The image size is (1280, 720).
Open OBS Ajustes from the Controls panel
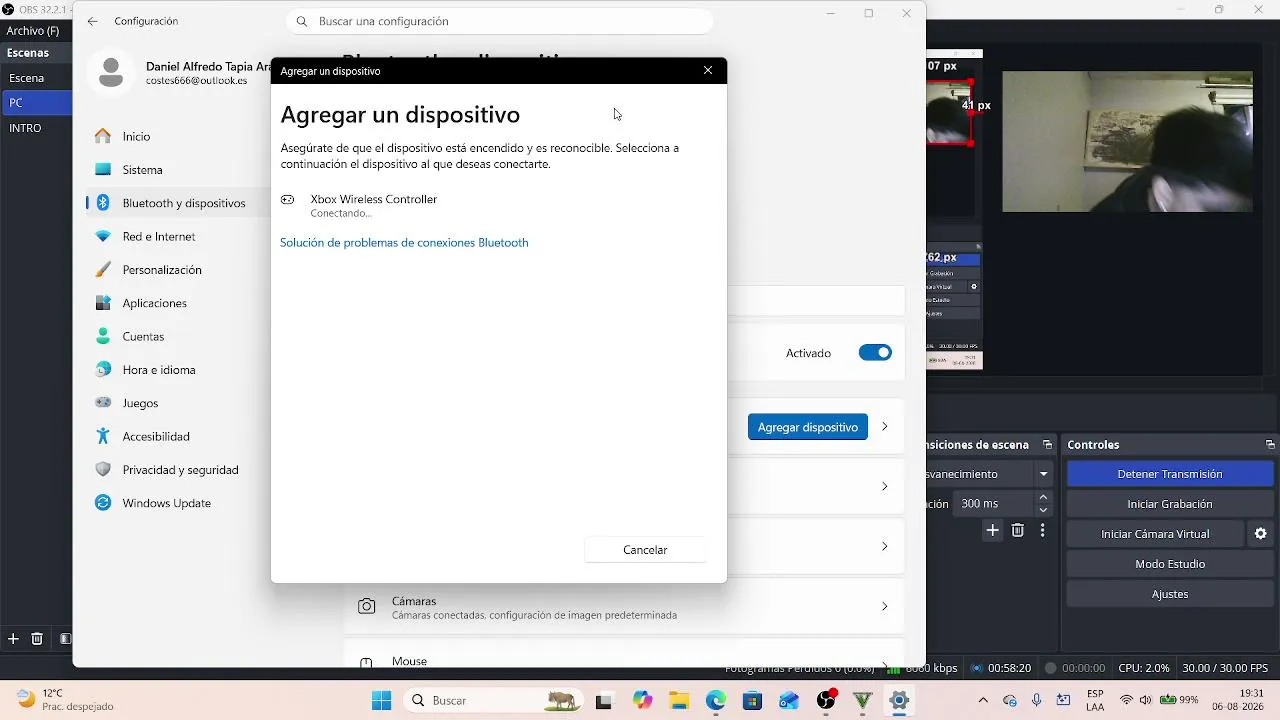[1170, 594]
